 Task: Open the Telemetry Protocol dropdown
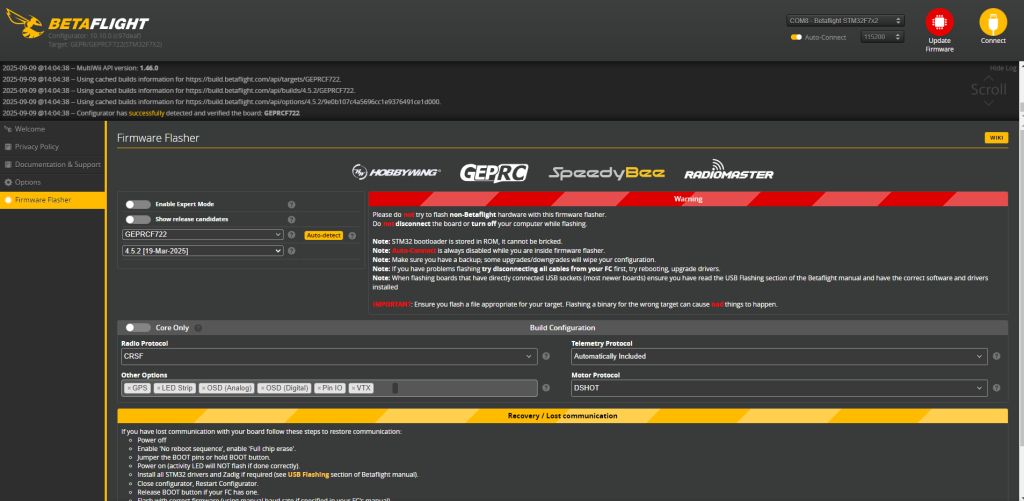point(779,357)
